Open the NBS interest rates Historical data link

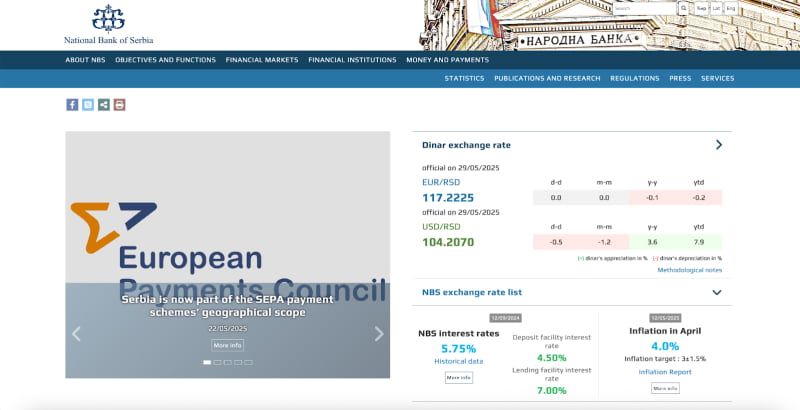point(459,361)
